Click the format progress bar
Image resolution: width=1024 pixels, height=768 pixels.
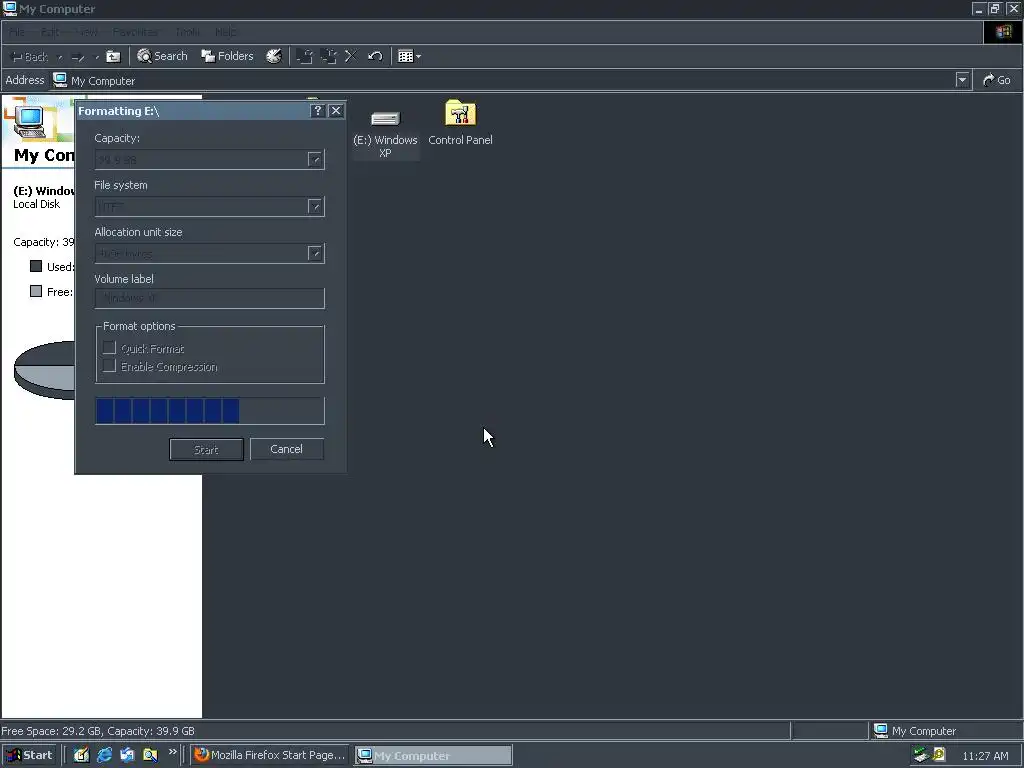tap(210, 411)
